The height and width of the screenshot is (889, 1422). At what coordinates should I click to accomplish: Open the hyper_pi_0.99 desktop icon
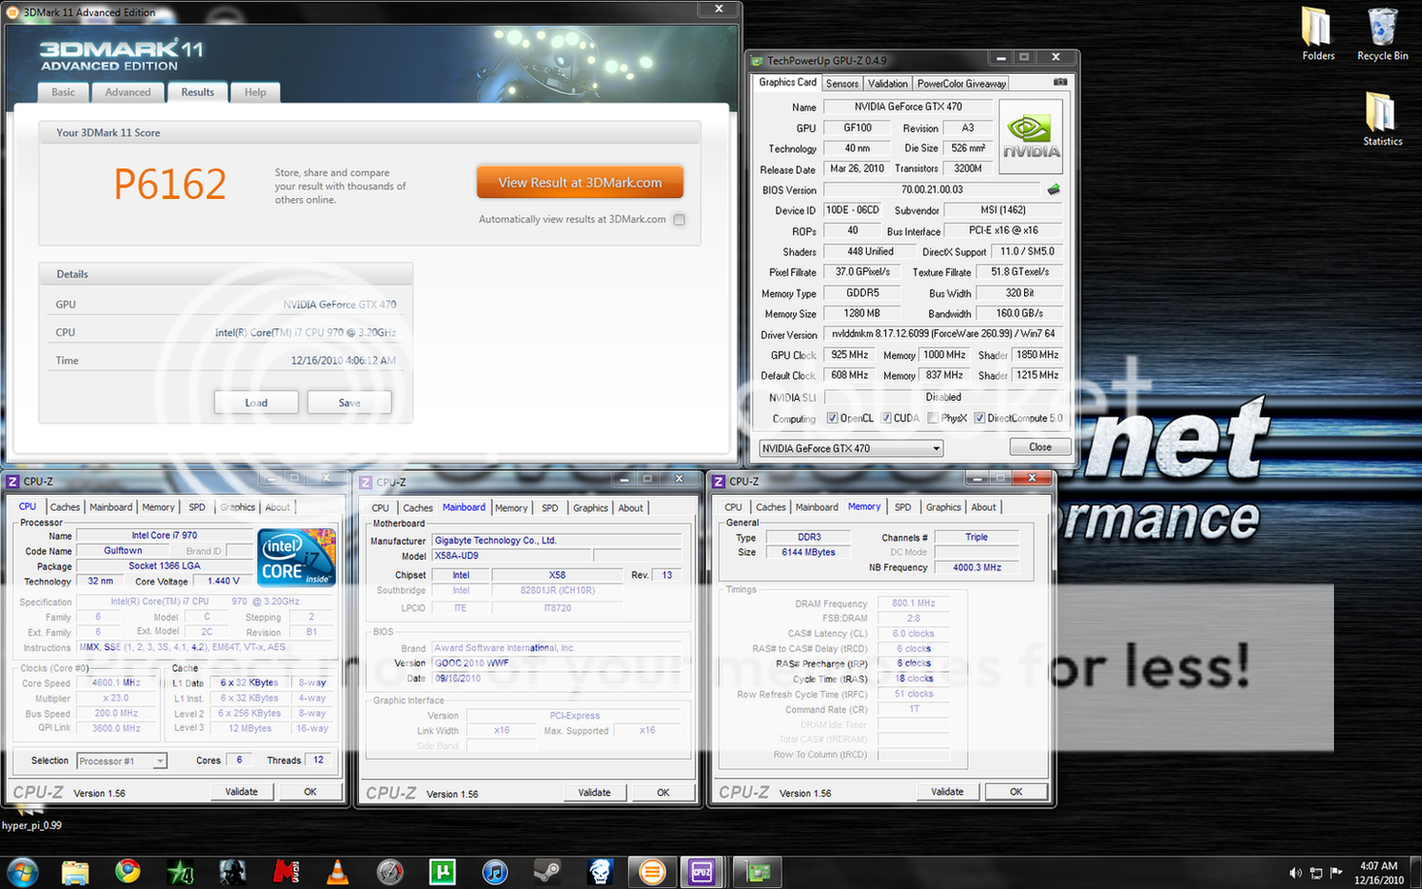tap(31, 816)
